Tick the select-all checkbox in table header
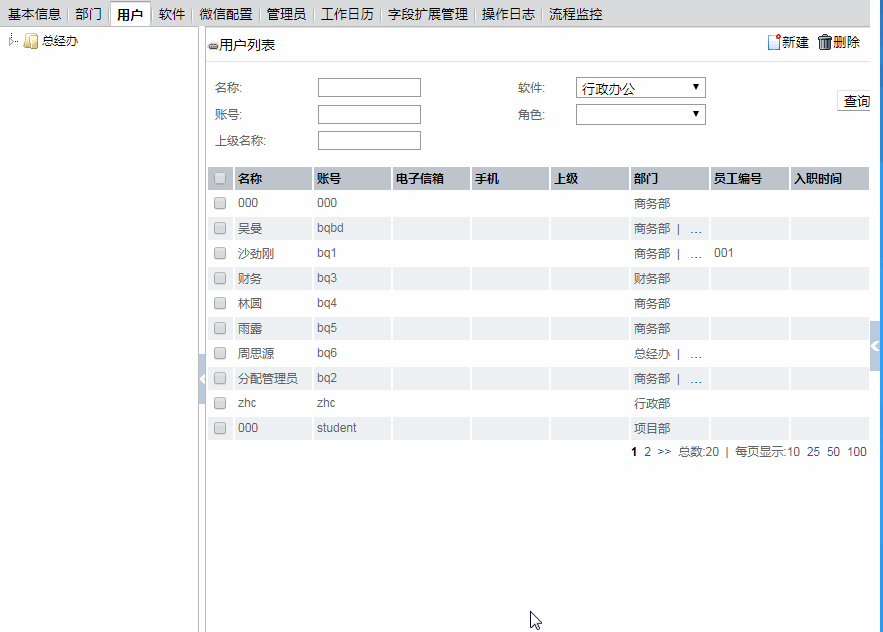Screen dimensions: 883x632 click(x=220, y=179)
